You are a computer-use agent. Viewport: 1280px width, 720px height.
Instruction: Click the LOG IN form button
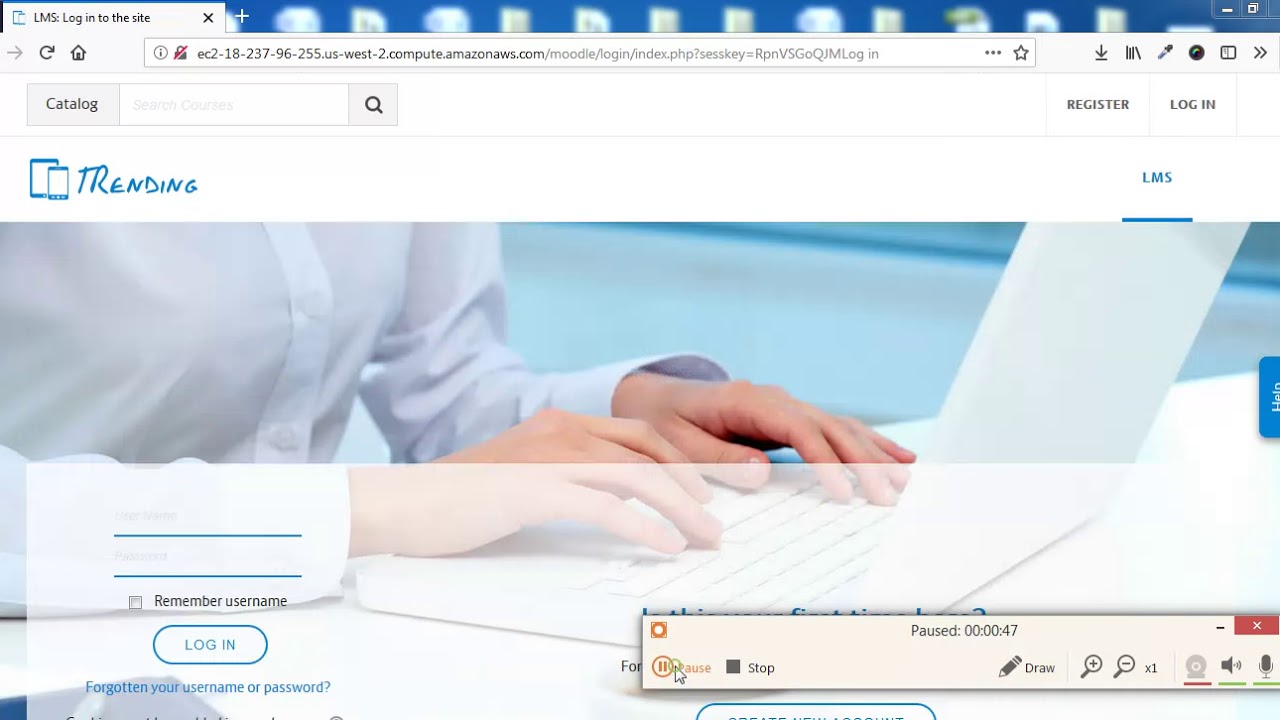pos(210,645)
